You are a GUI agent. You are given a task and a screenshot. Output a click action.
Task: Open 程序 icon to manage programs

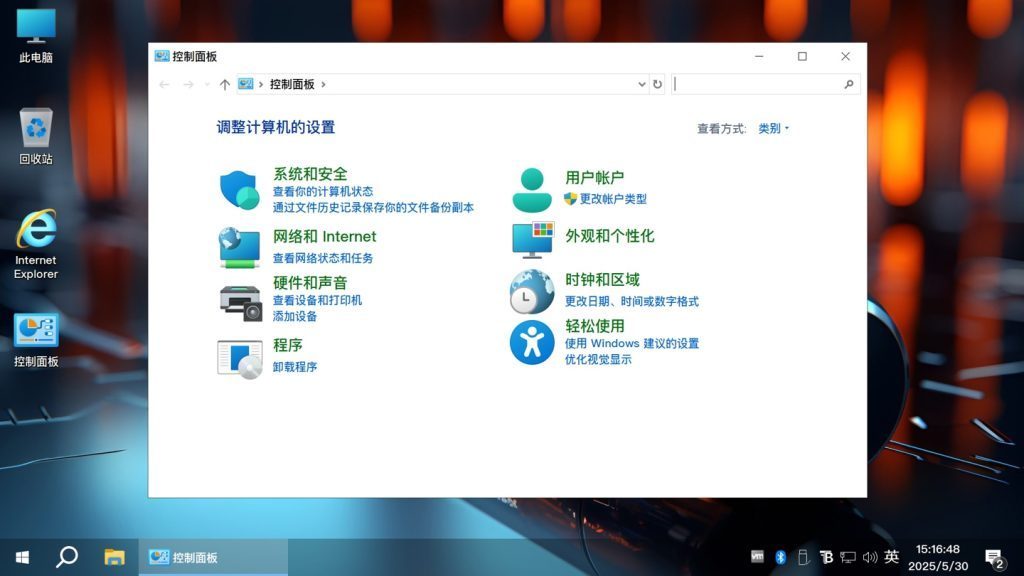240,358
